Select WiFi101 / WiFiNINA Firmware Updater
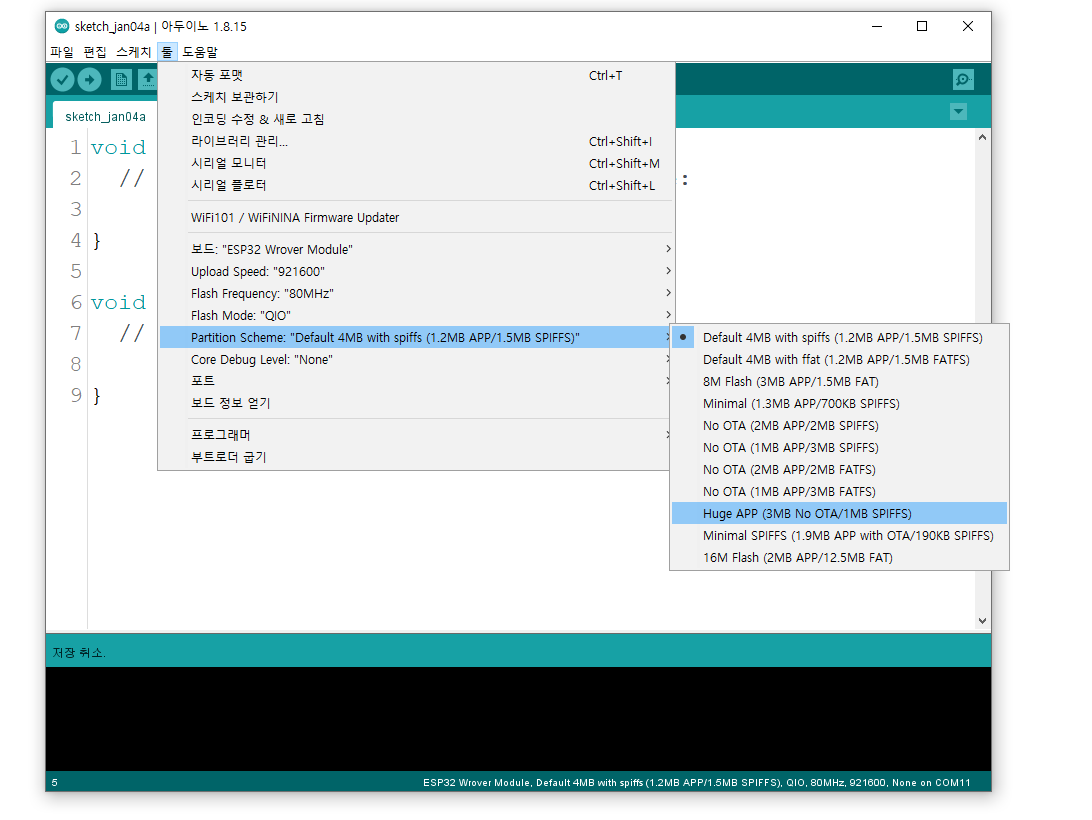1092x820 pixels. pyautogui.click(x=416, y=217)
